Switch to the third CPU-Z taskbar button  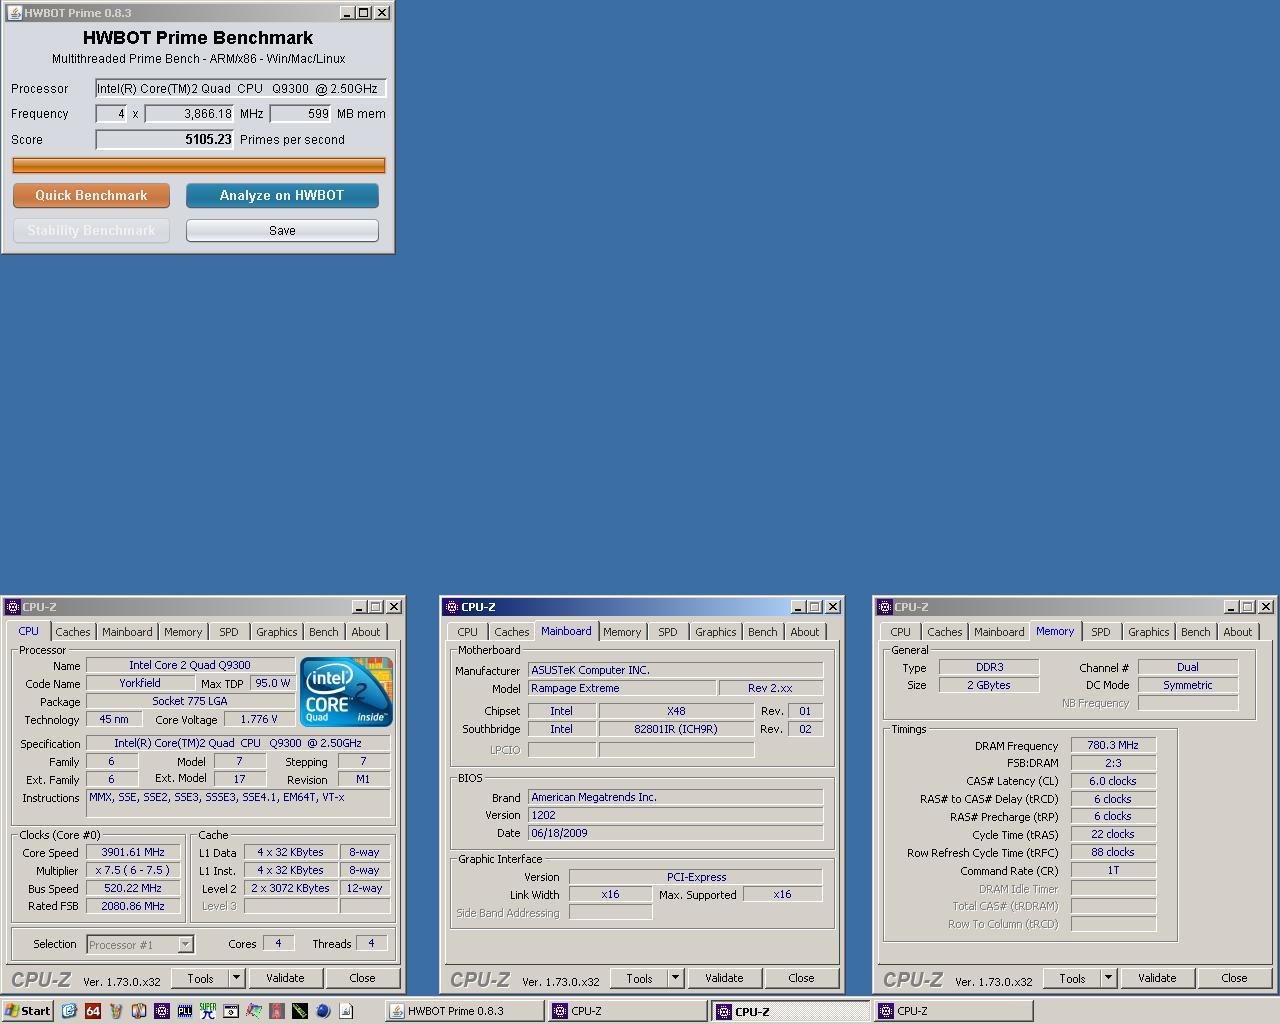(952, 1011)
